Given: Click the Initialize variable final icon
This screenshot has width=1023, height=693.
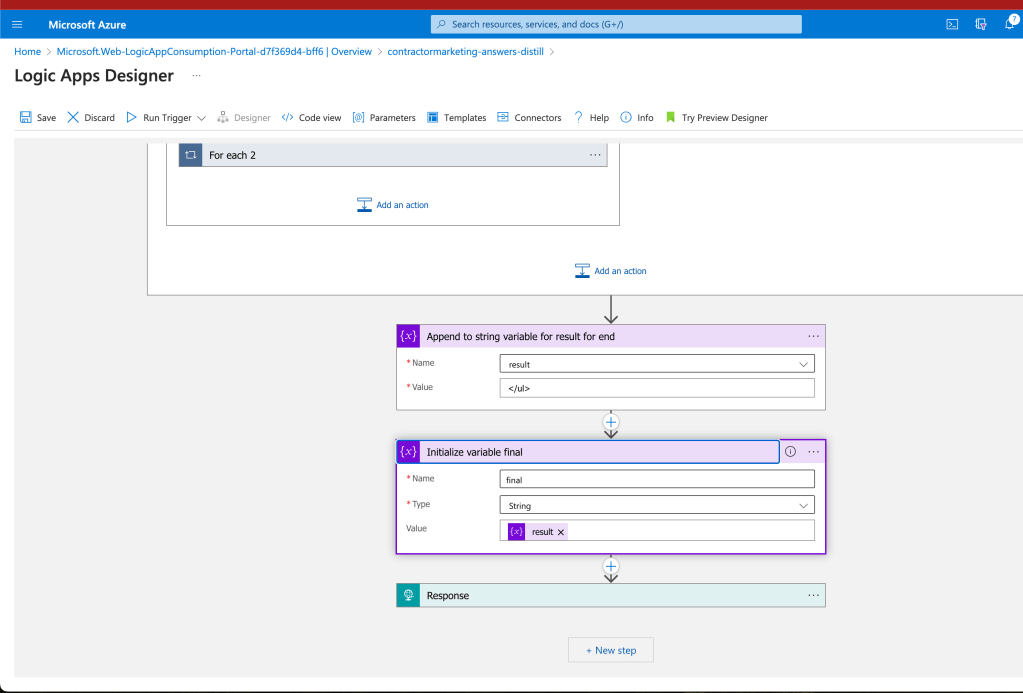Looking at the screenshot, I should coord(408,452).
